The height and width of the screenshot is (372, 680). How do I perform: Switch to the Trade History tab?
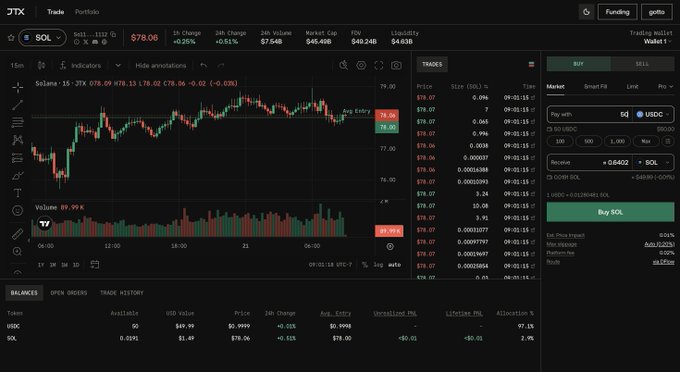point(122,293)
